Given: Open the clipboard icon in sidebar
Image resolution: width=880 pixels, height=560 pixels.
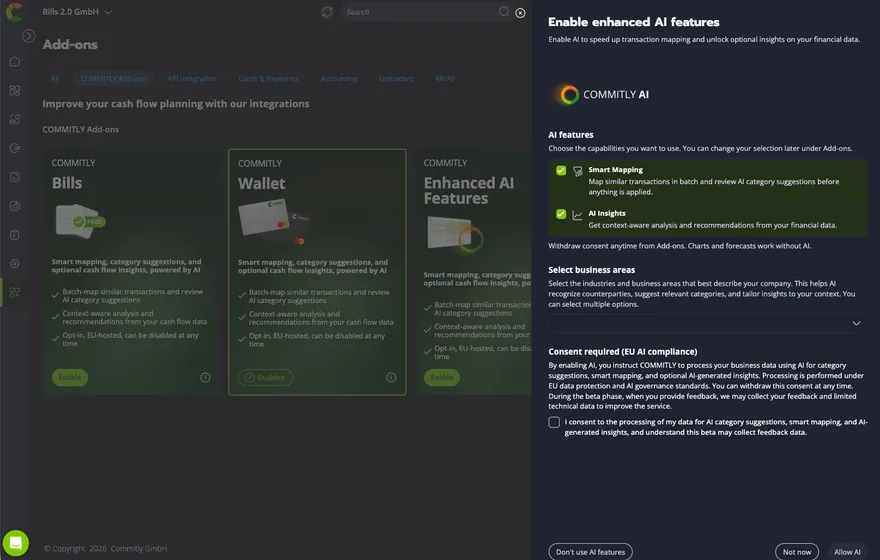Looking at the screenshot, I should [x=15, y=235].
